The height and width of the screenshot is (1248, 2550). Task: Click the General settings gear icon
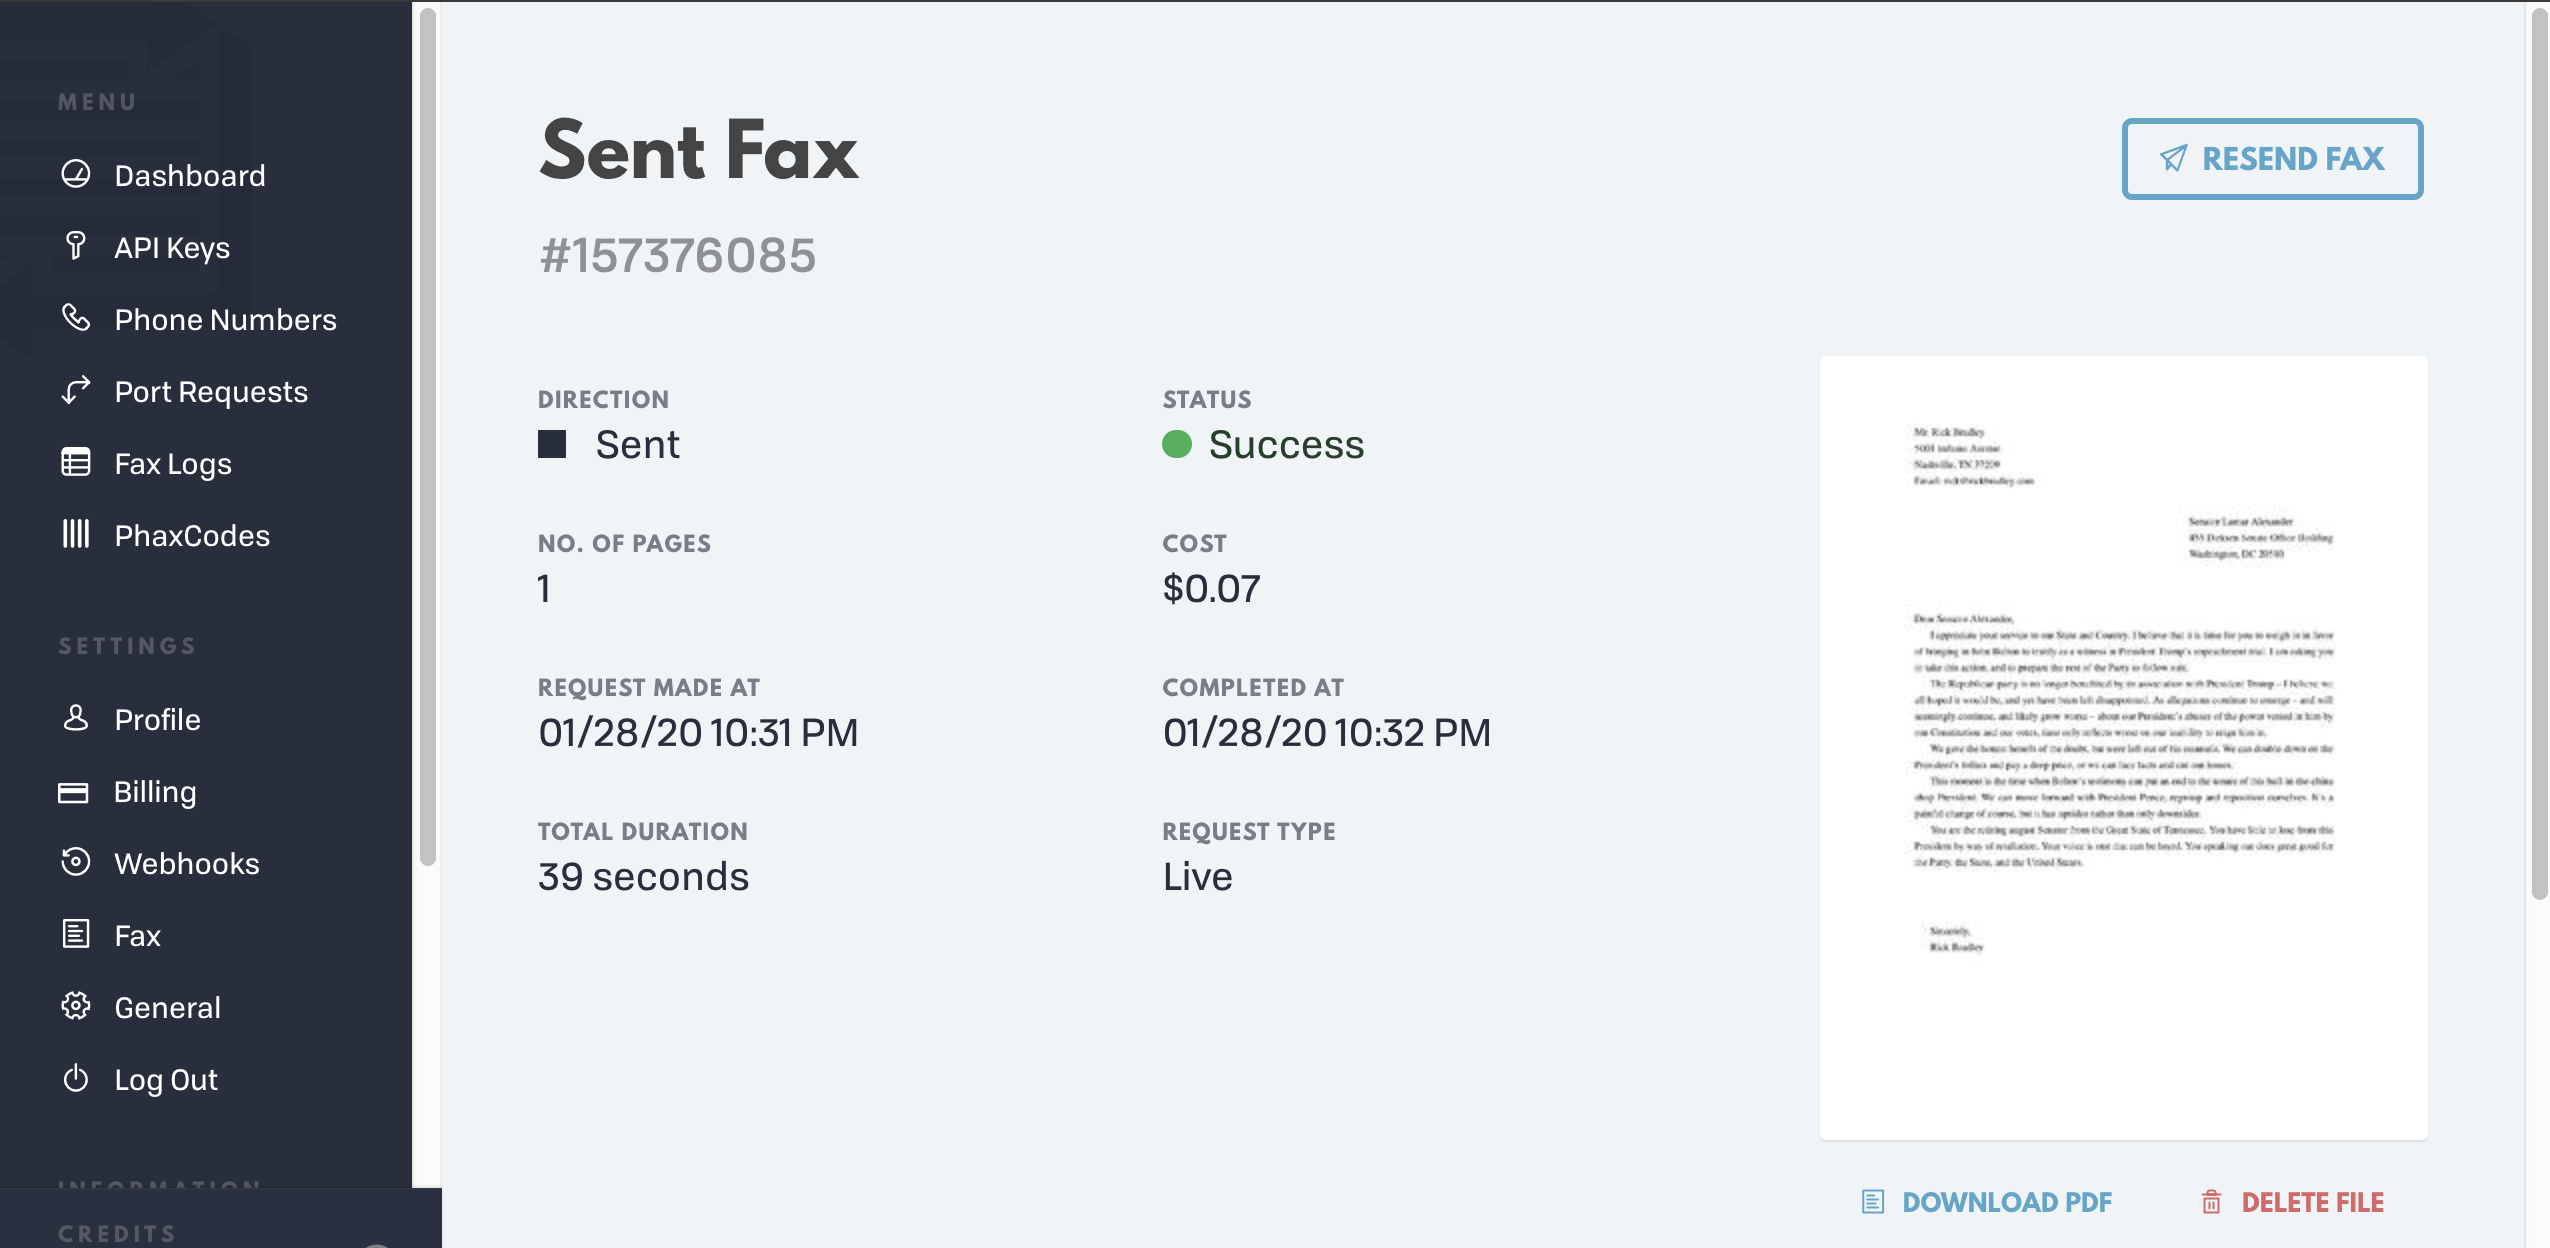[76, 1006]
